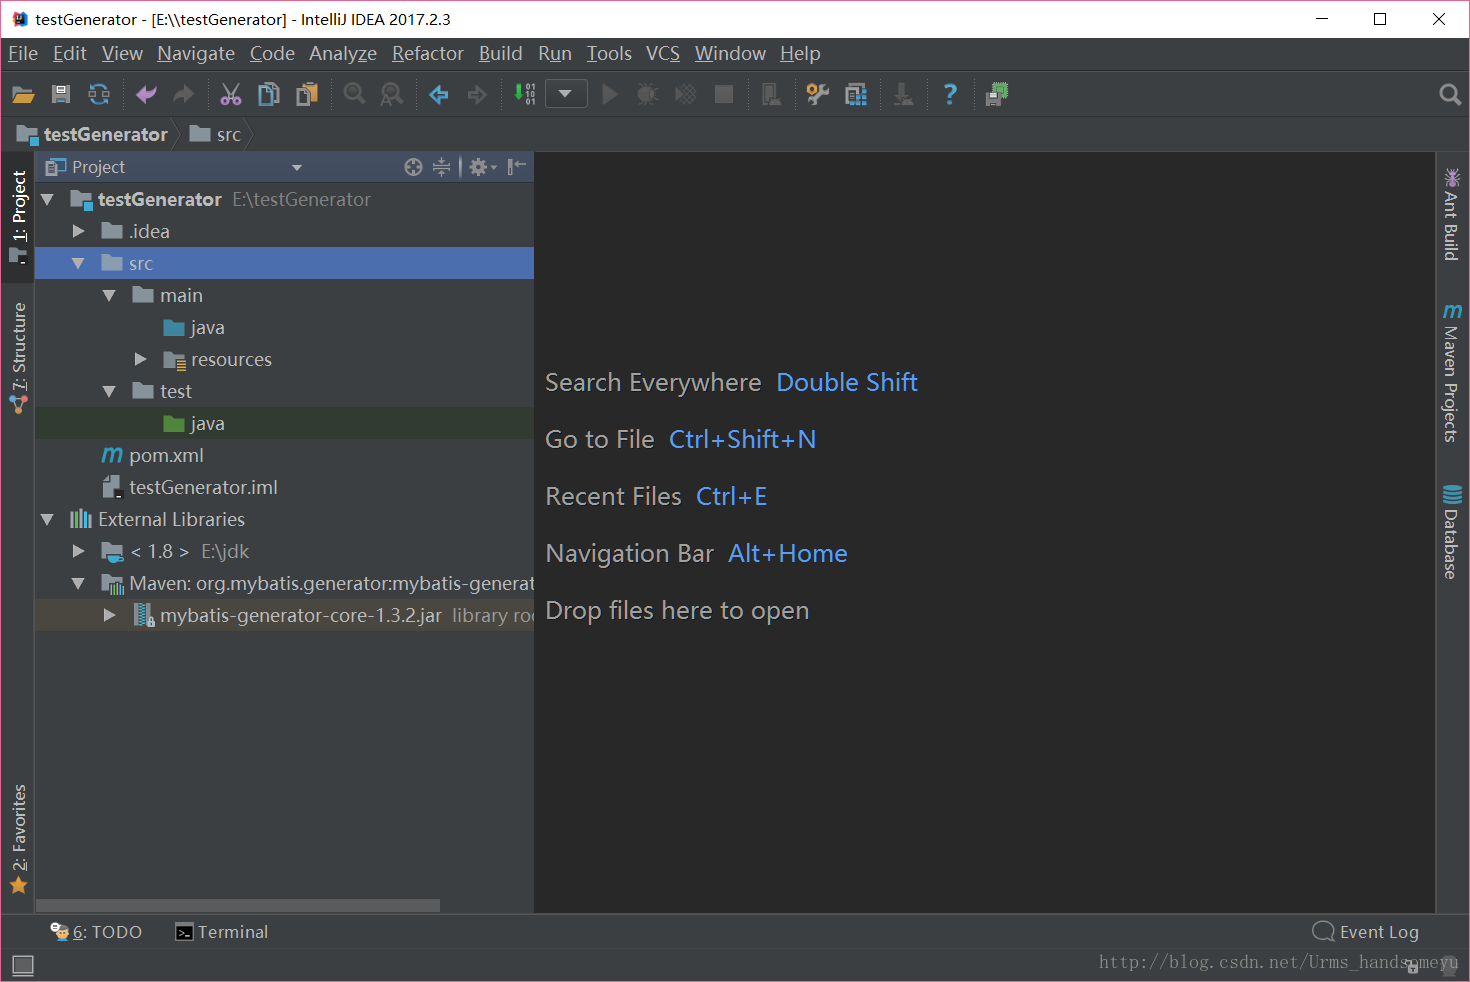Click the Project Structure toolbar icon
Screen dimensions: 1470x982
point(856,94)
